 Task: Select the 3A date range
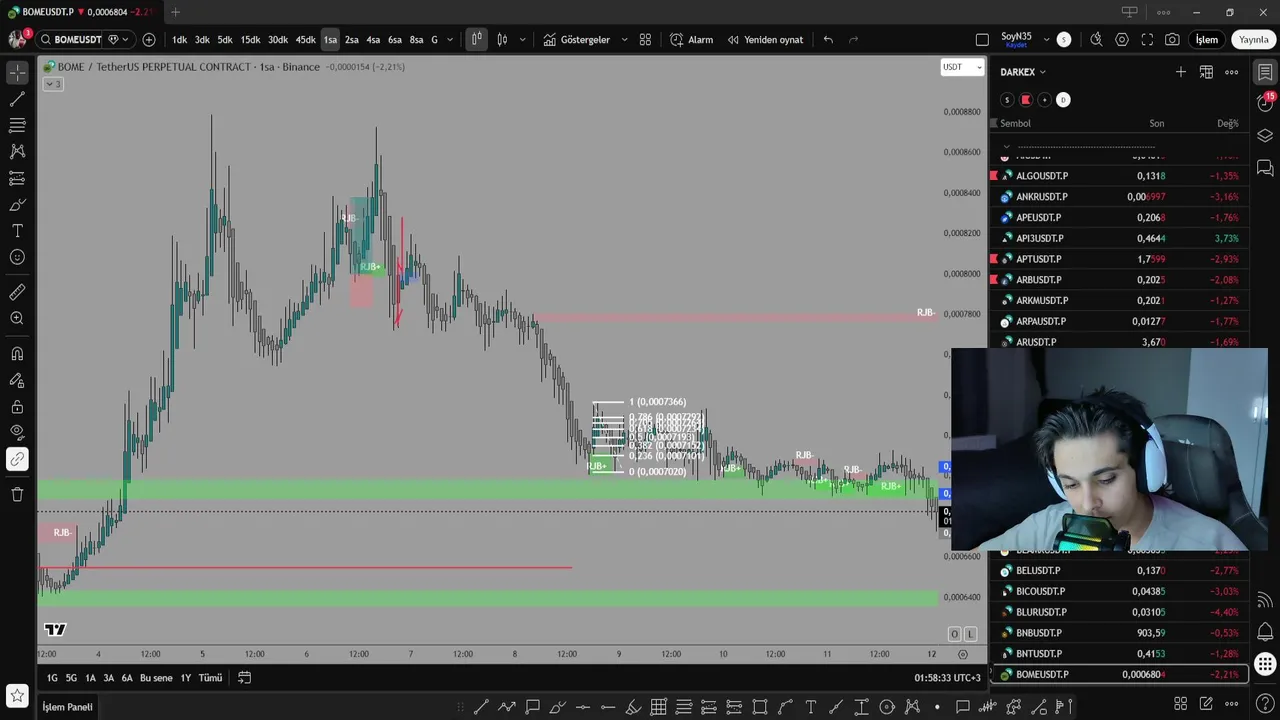point(109,678)
